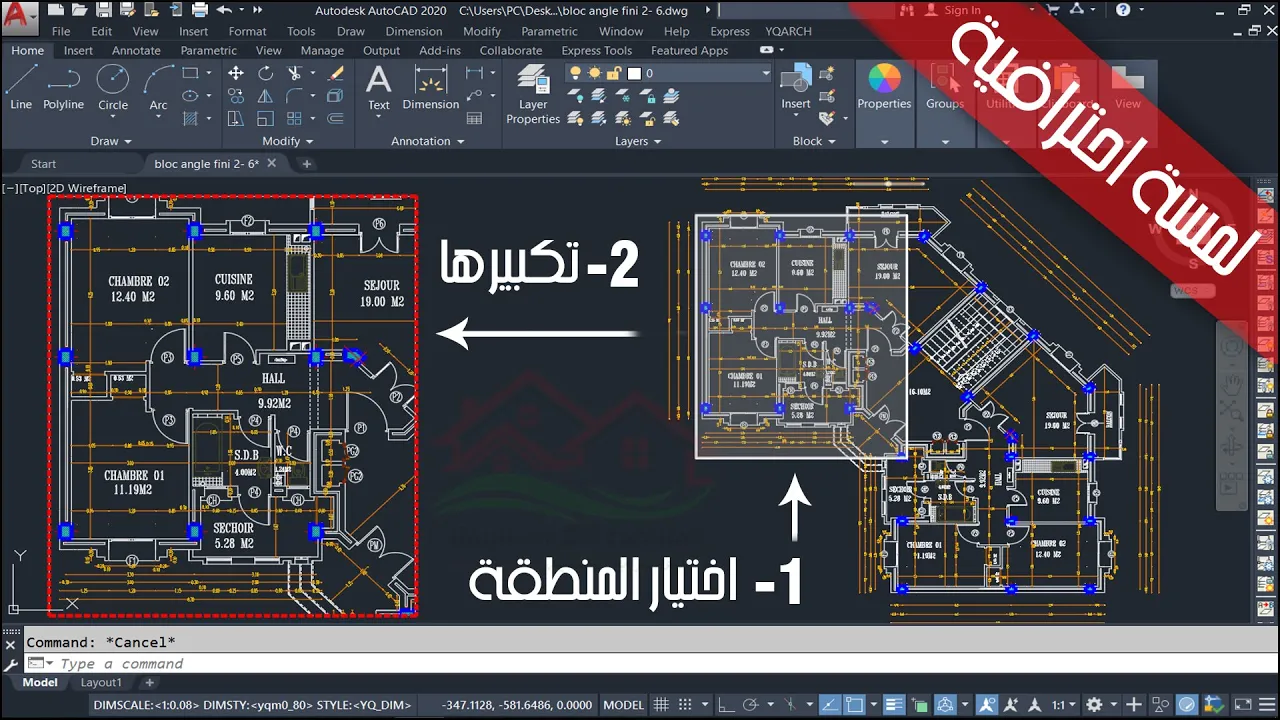Select the Hatch tool in Draw panel
Screen dimensions: 1280x720
(190, 118)
